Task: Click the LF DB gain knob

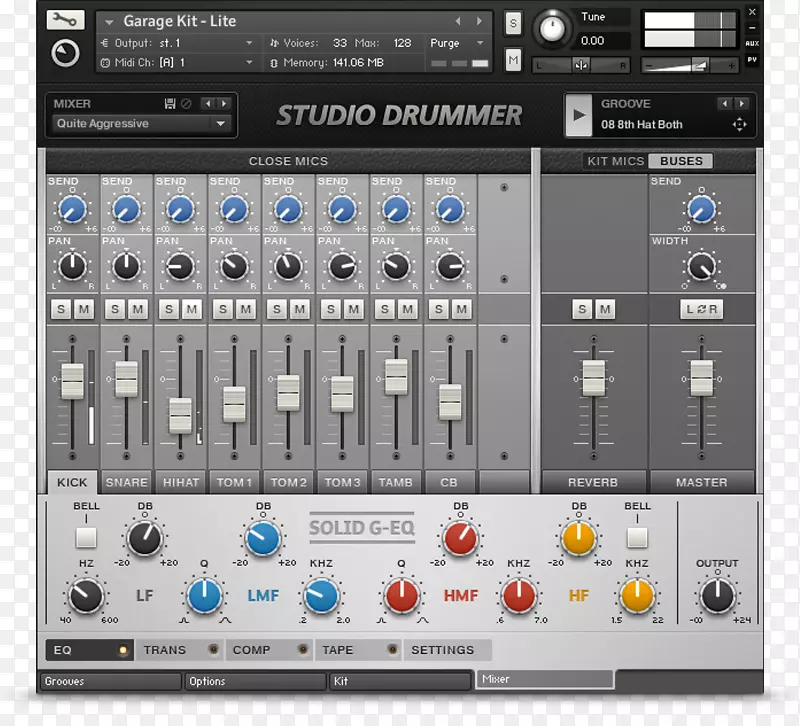Action: (145, 539)
